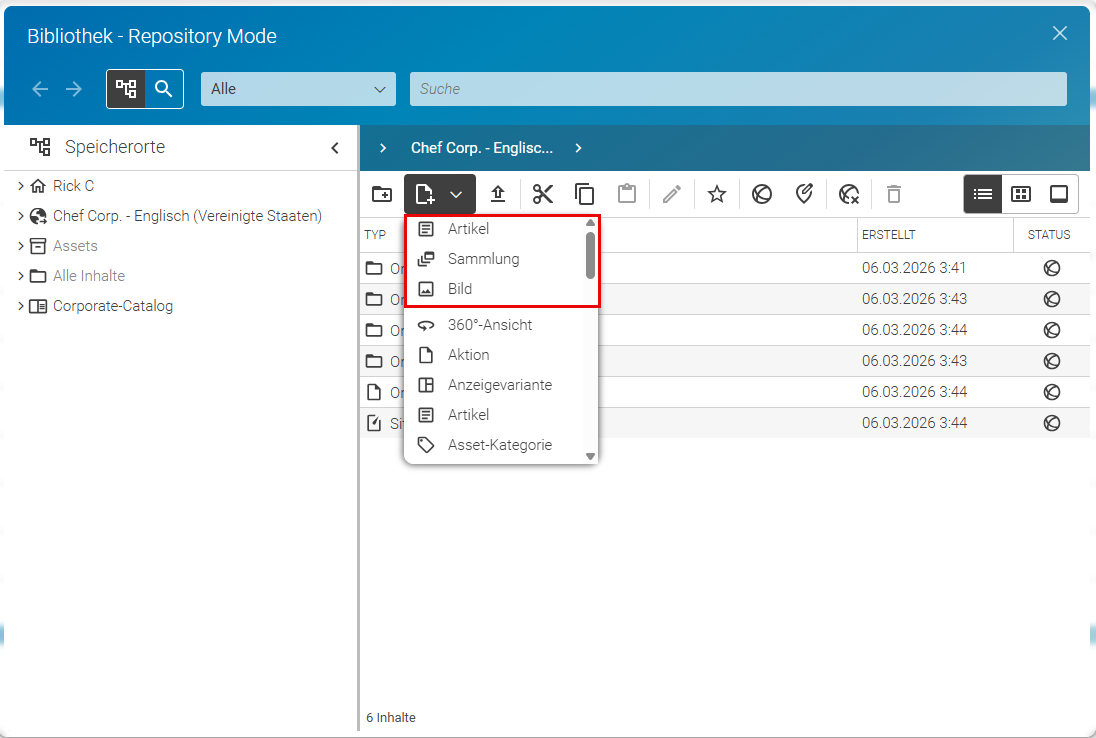Click the withdraw globe-with-x icon
Image resolution: width=1096 pixels, height=738 pixels.
(x=849, y=194)
